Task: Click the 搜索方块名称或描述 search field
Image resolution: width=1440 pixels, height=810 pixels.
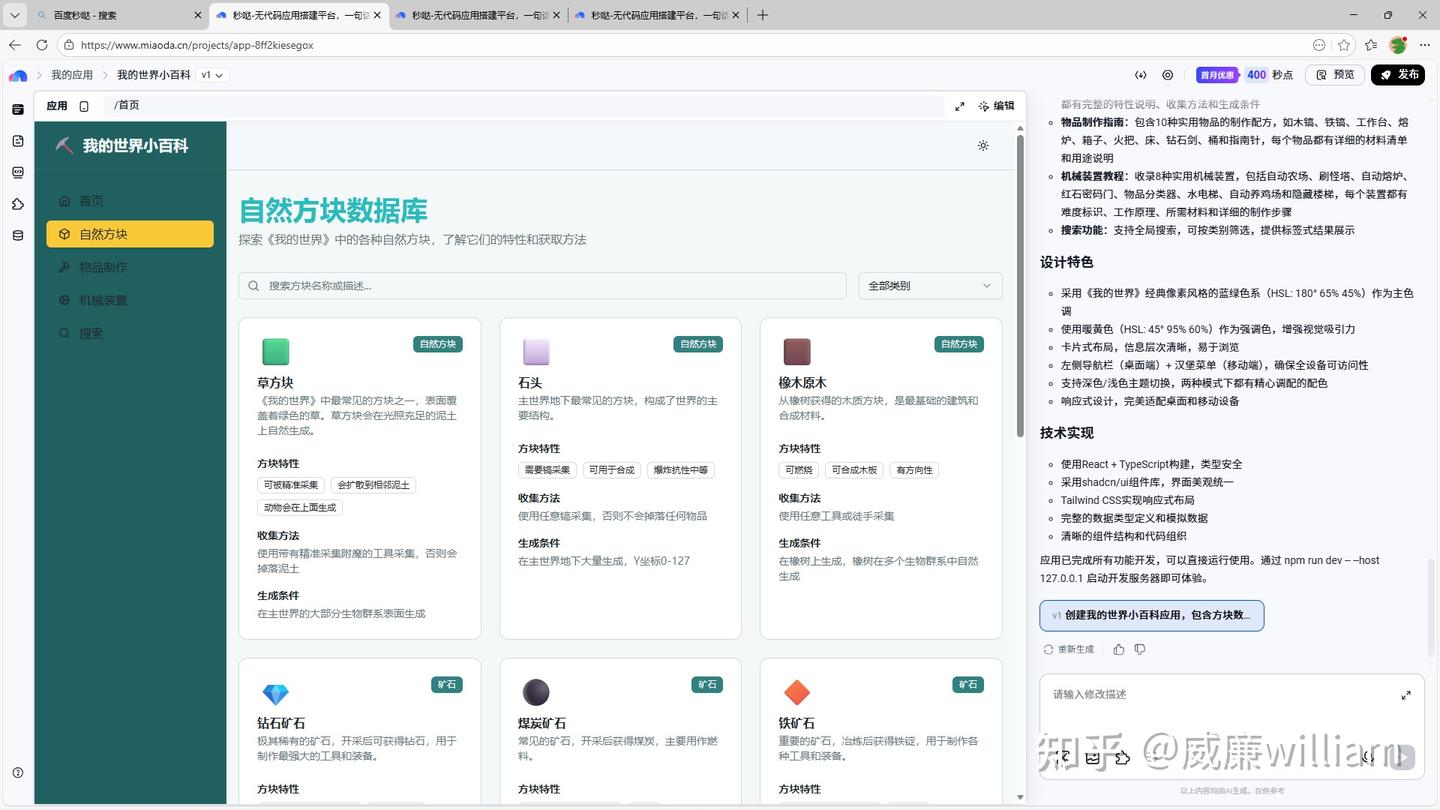Action: (x=543, y=286)
